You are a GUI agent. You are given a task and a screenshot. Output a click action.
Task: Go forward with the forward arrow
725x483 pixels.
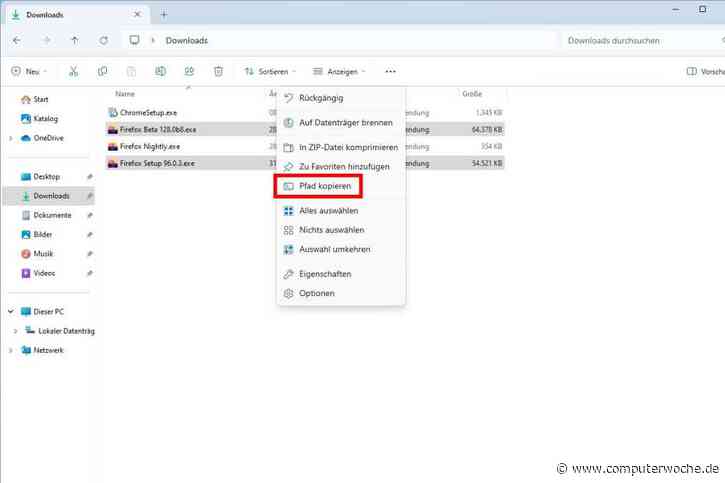(x=46, y=41)
